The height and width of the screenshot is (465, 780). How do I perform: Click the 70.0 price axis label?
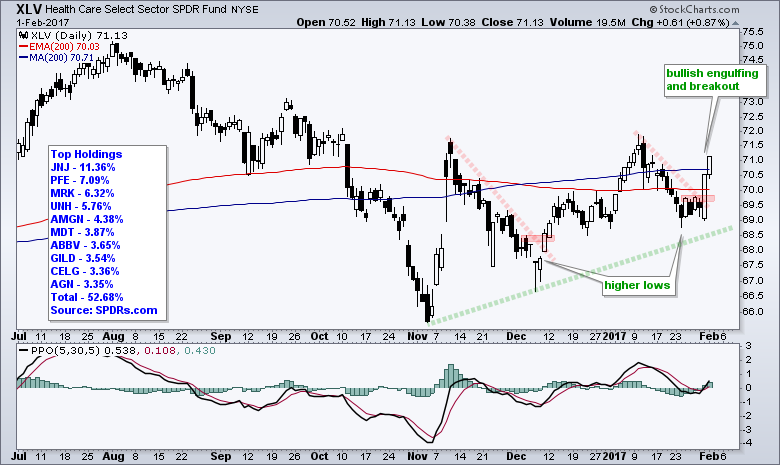click(753, 189)
